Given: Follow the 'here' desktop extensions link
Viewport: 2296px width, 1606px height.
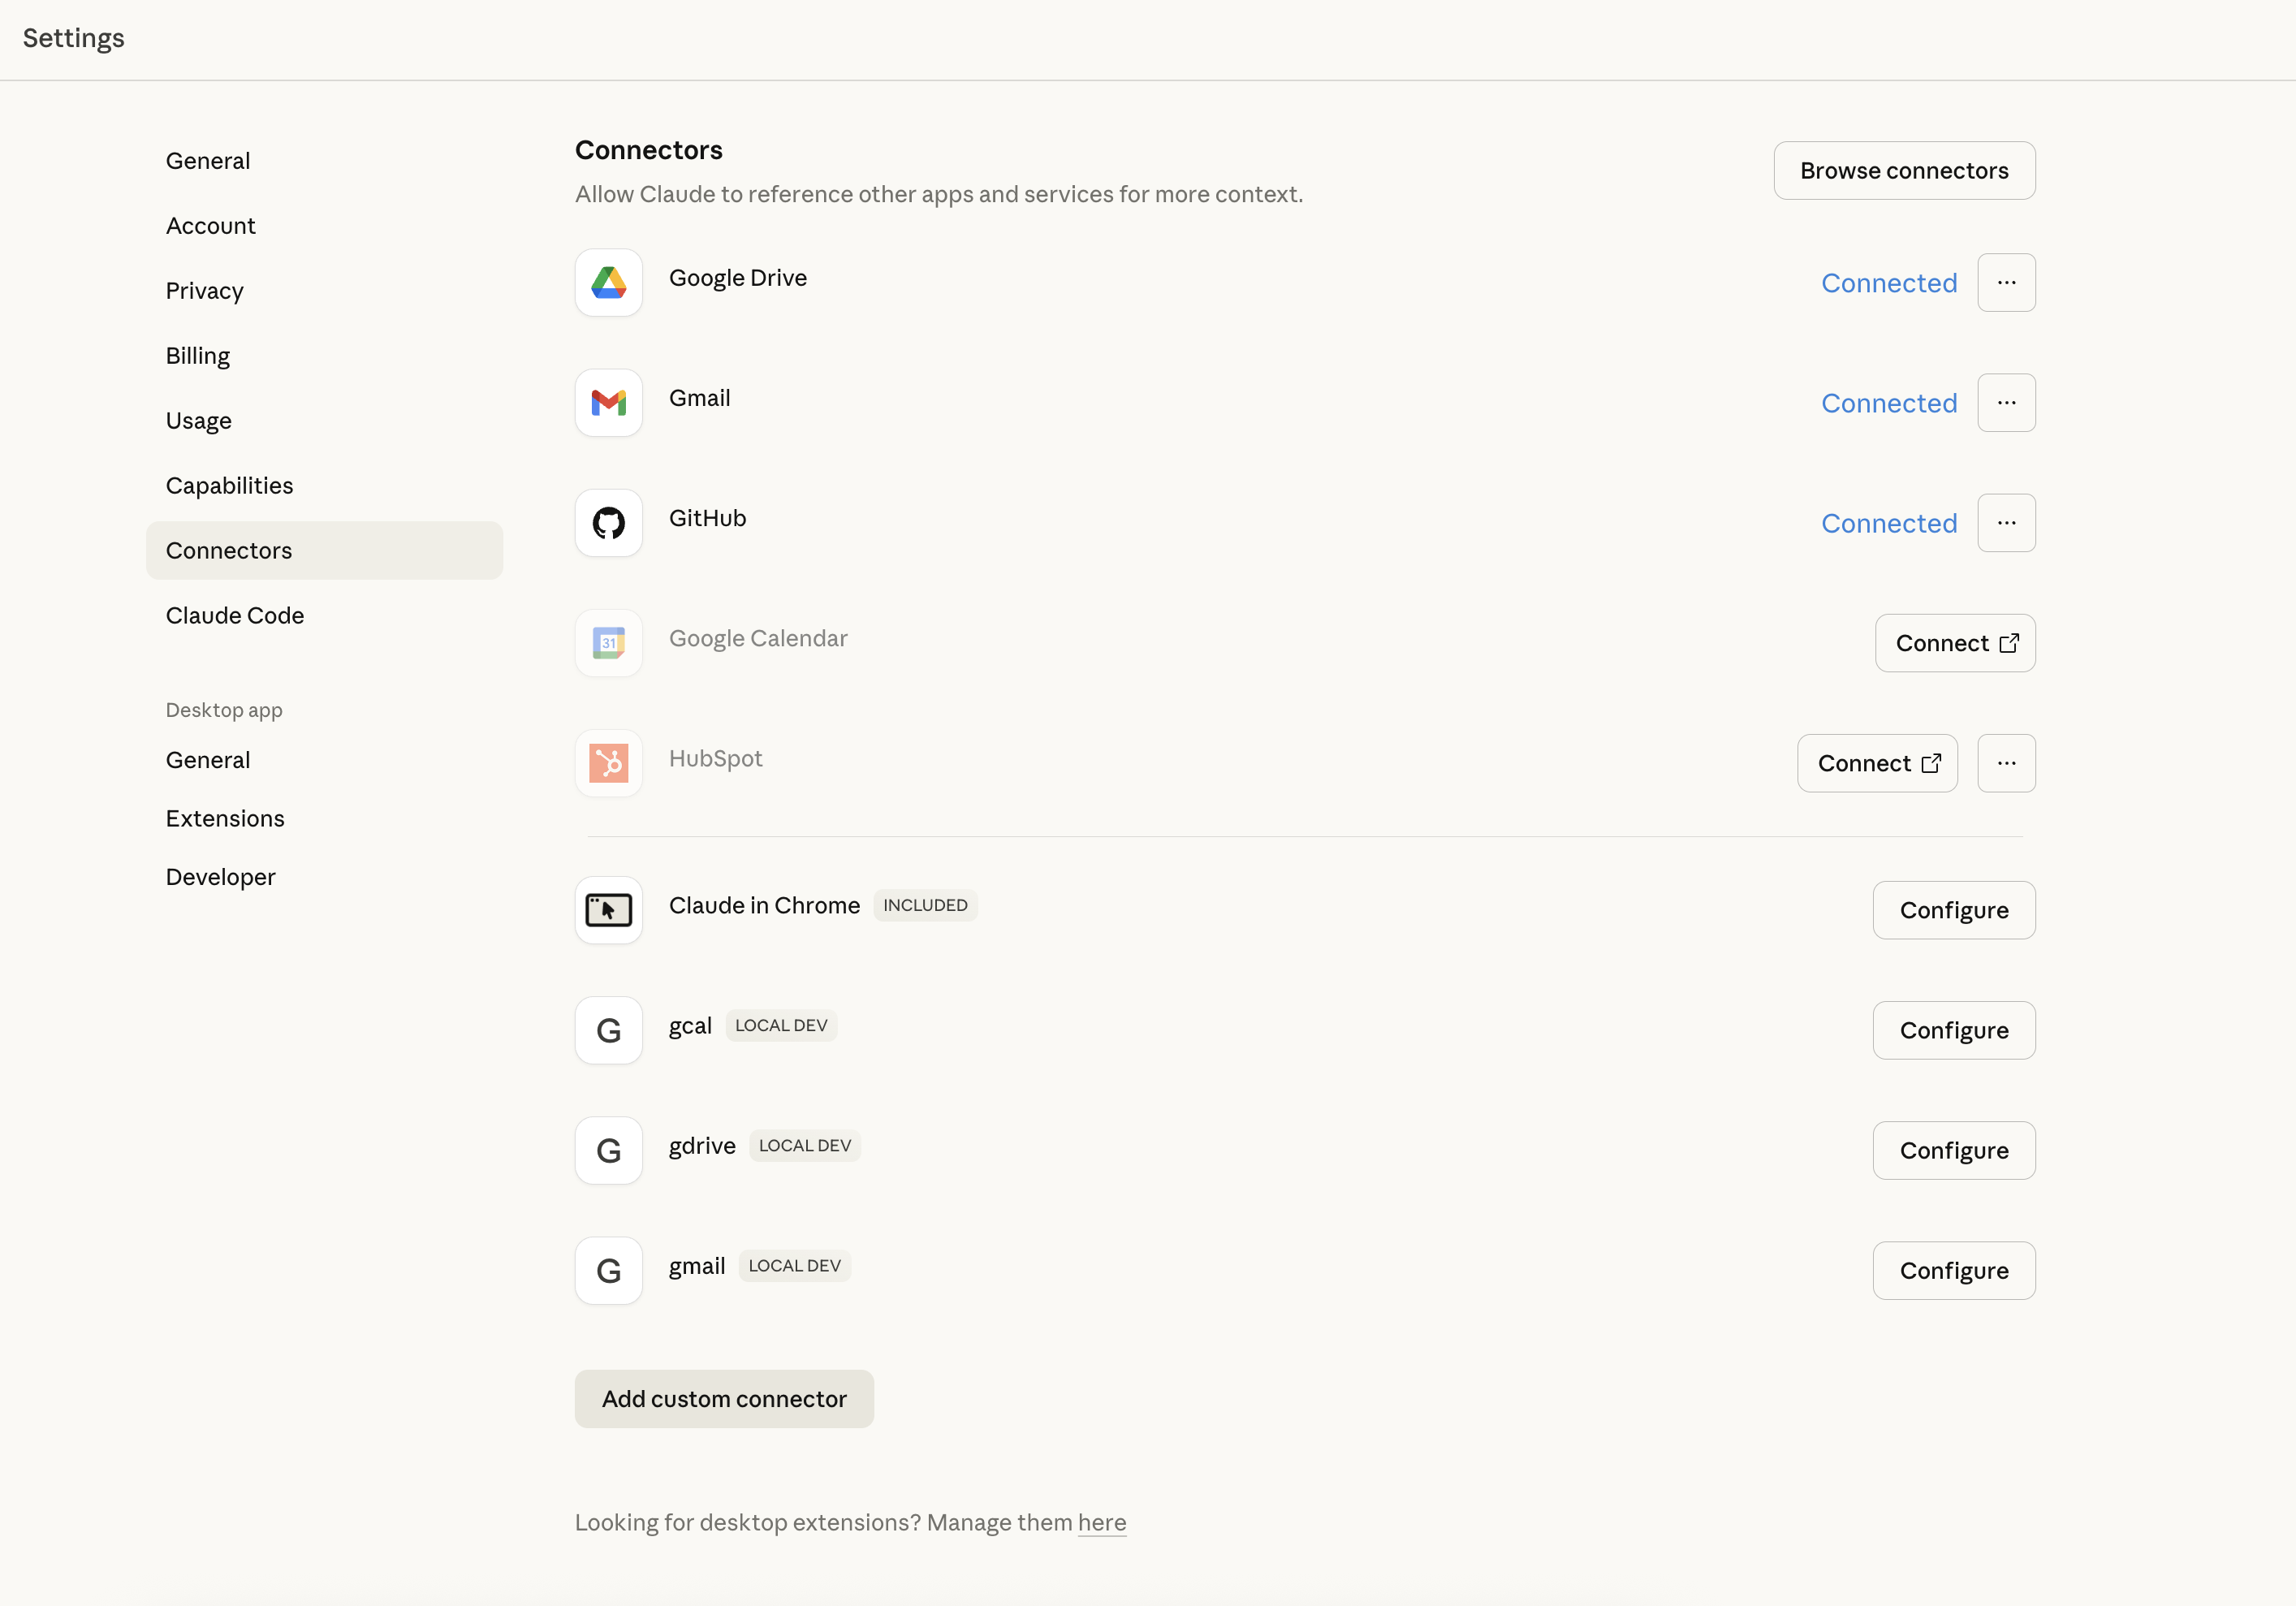Looking at the screenshot, I should pyautogui.click(x=1101, y=1522).
